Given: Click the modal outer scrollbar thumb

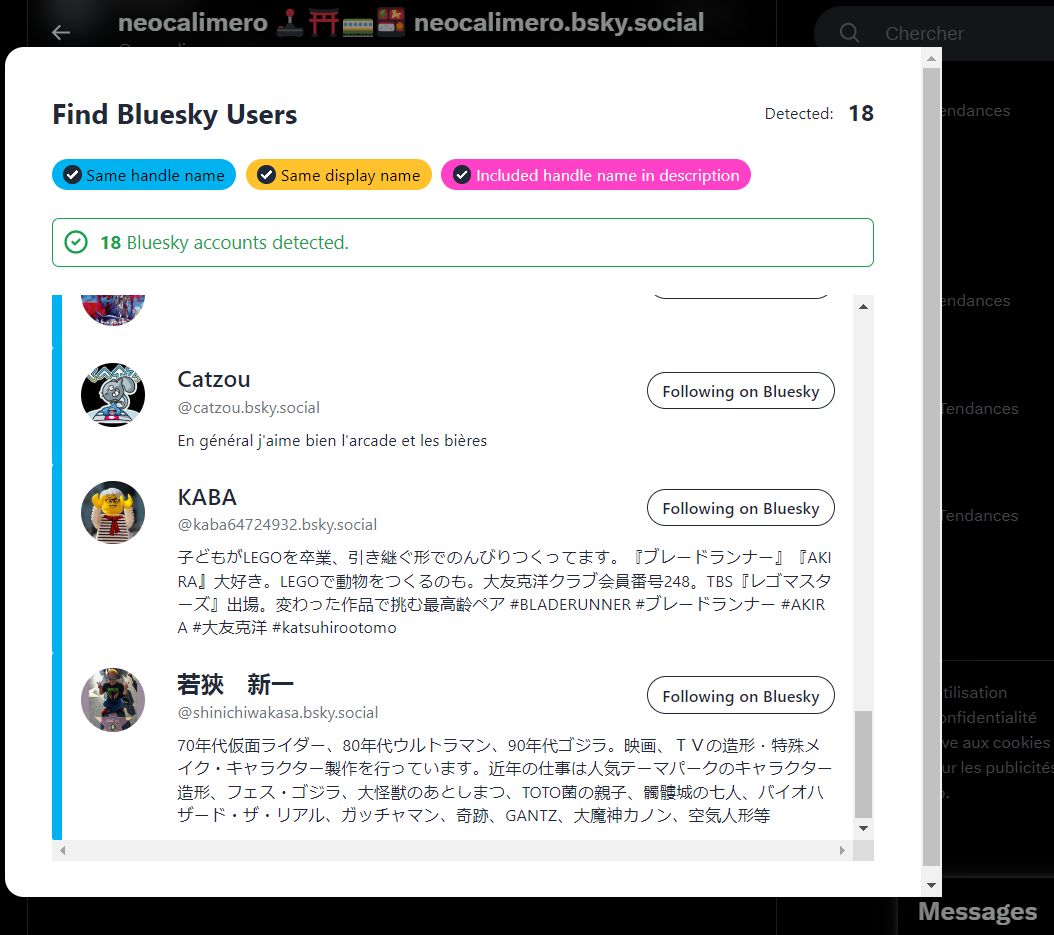Looking at the screenshot, I should pyautogui.click(x=932, y=467).
